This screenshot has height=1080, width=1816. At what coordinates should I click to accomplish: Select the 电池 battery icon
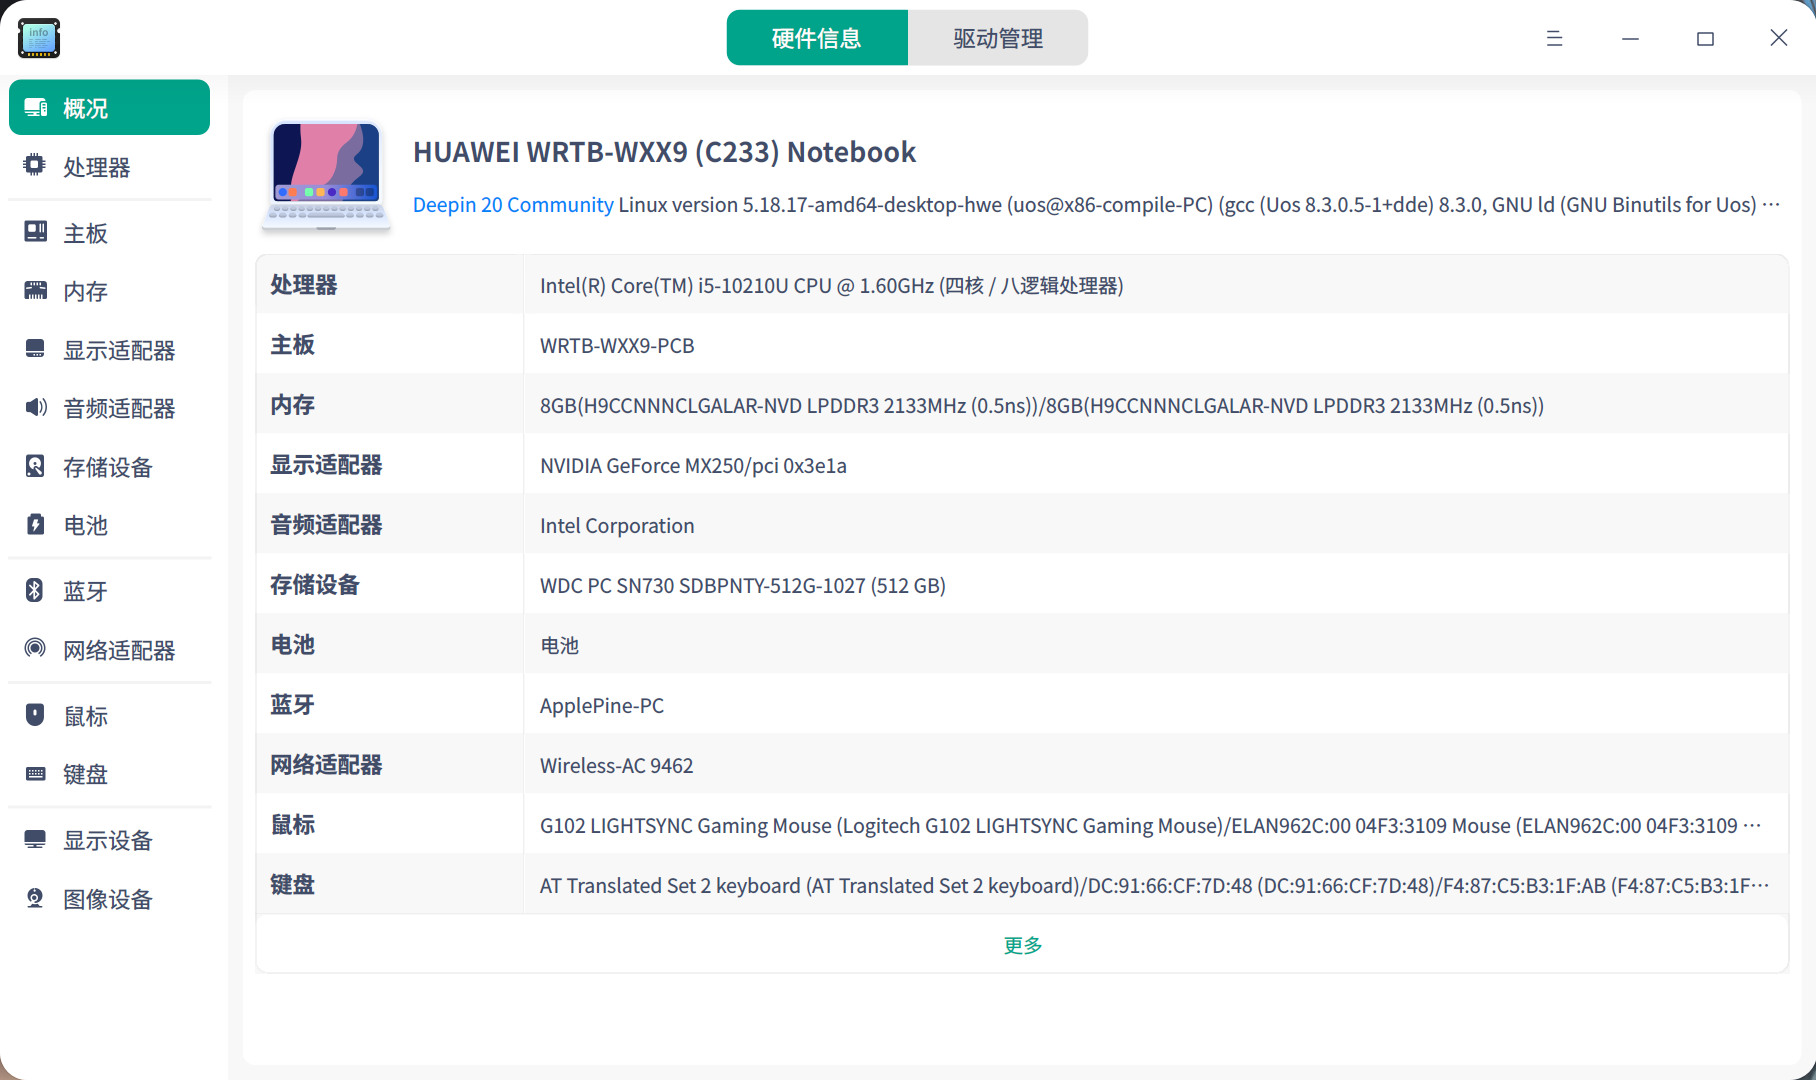[x=35, y=524]
